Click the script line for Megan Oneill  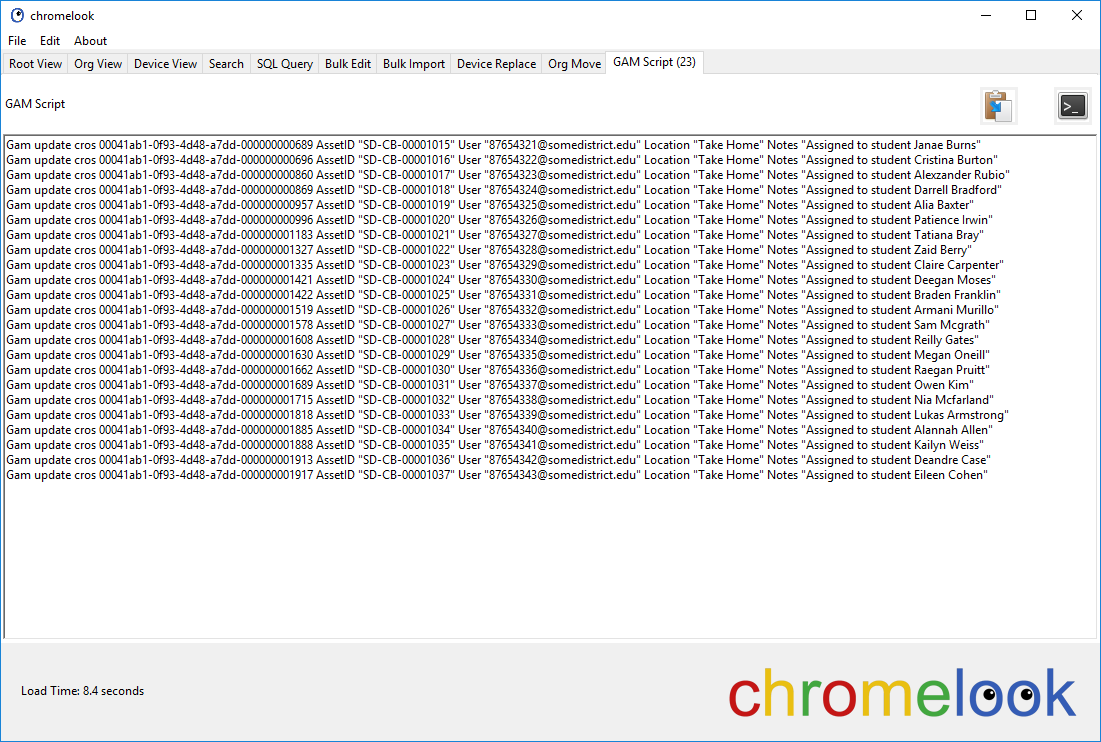498,355
